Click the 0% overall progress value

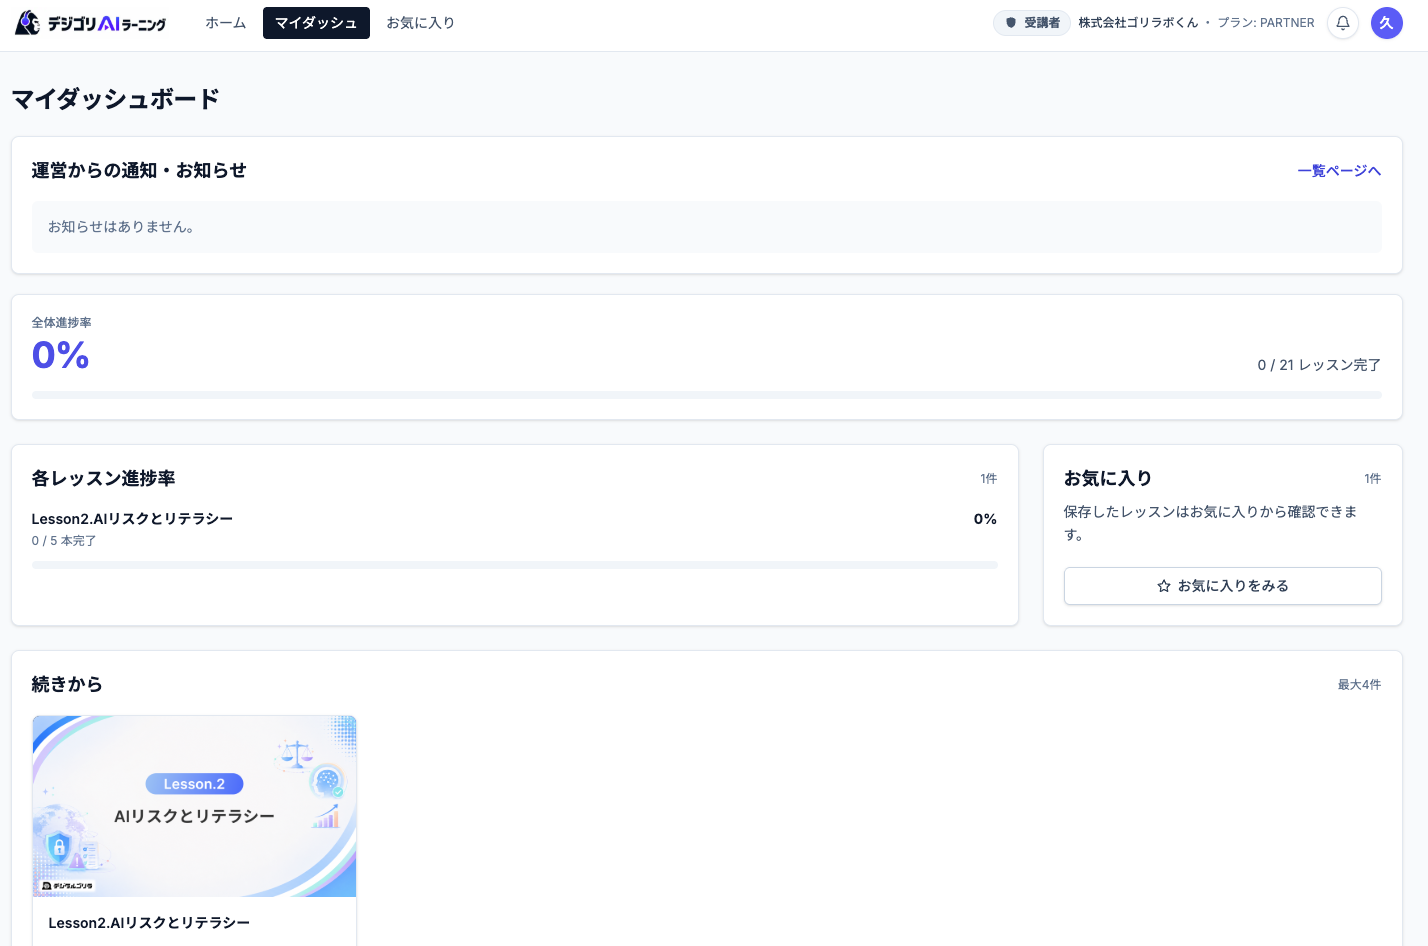pyautogui.click(x=61, y=355)
